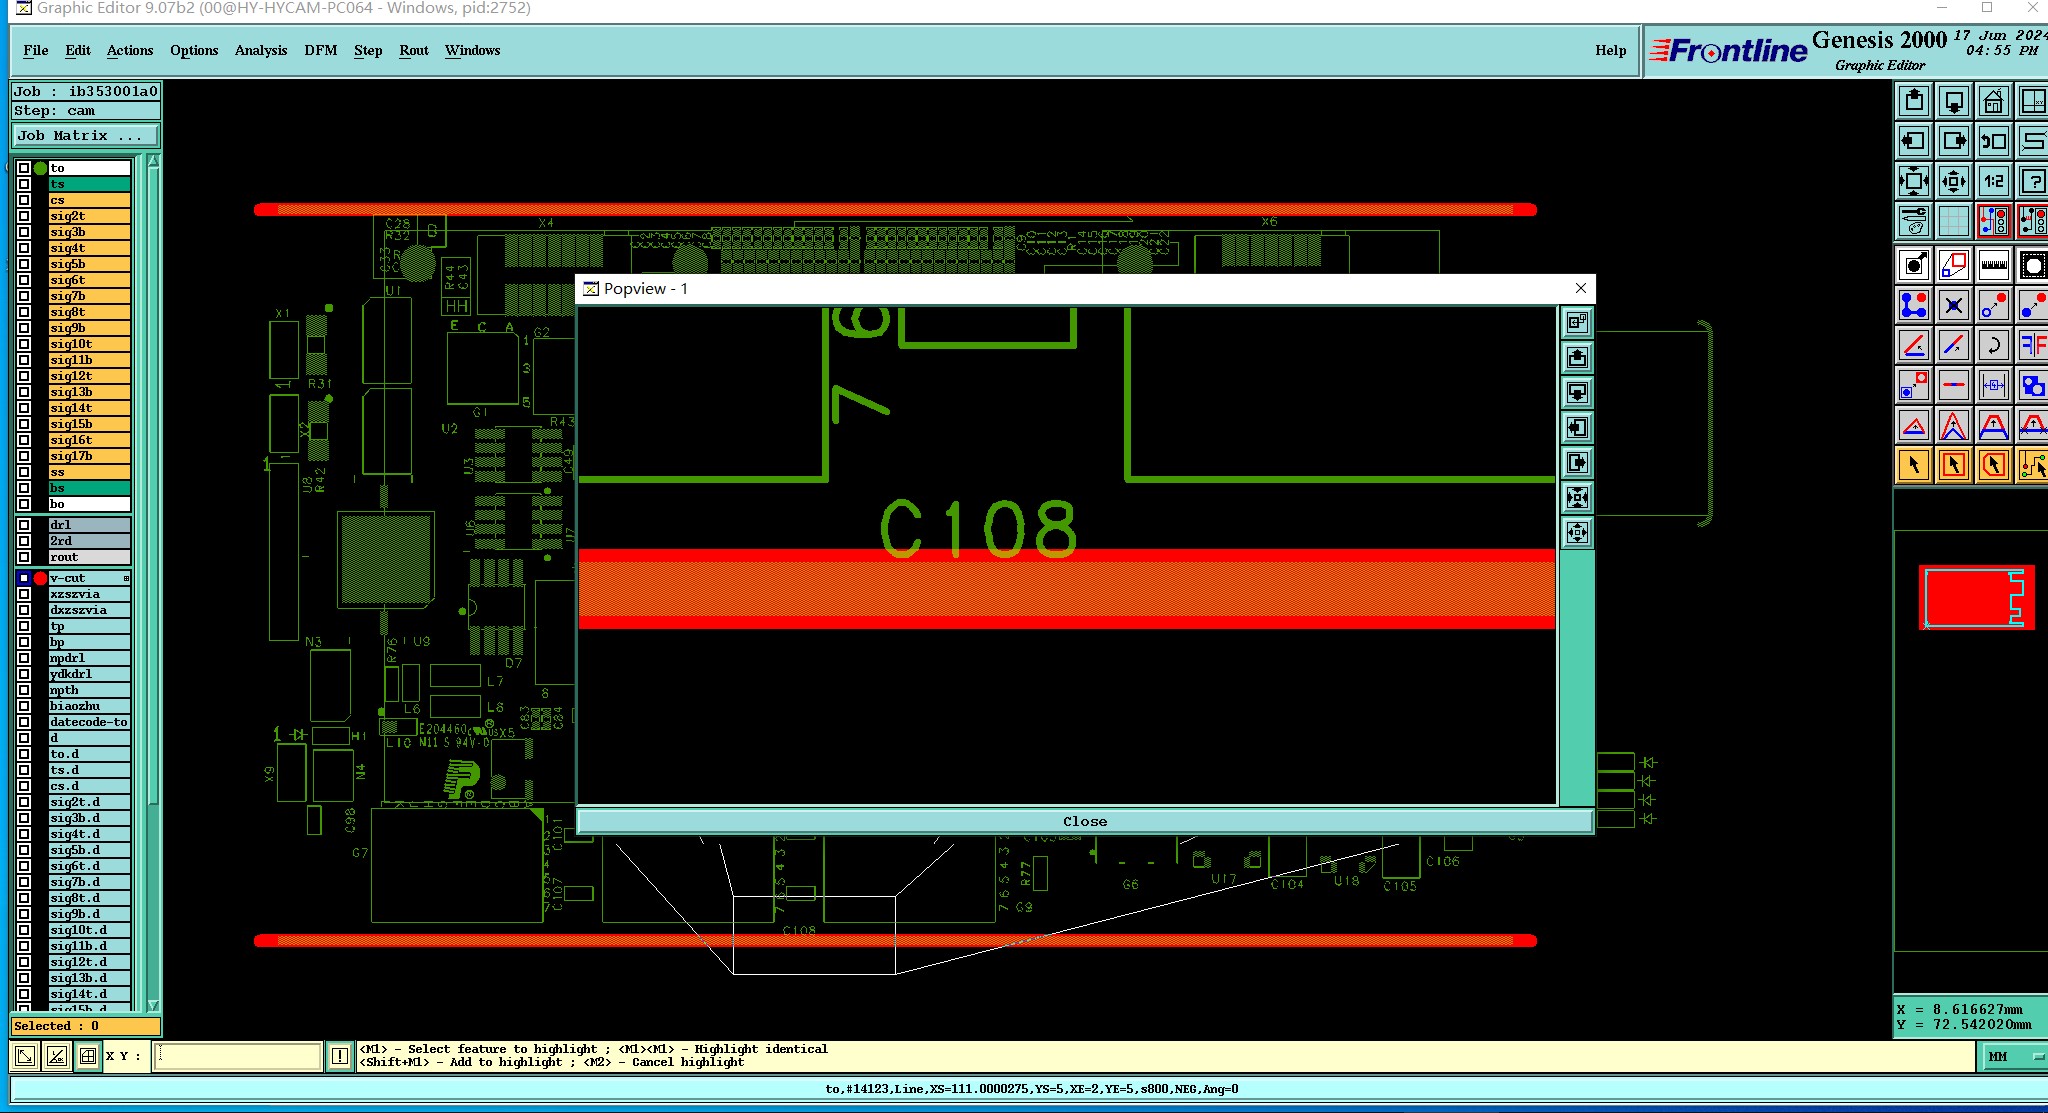The image size is (2048, 1113).
Task: Click the zoom home (house) icon
Action: click(x=1993, y=101)
